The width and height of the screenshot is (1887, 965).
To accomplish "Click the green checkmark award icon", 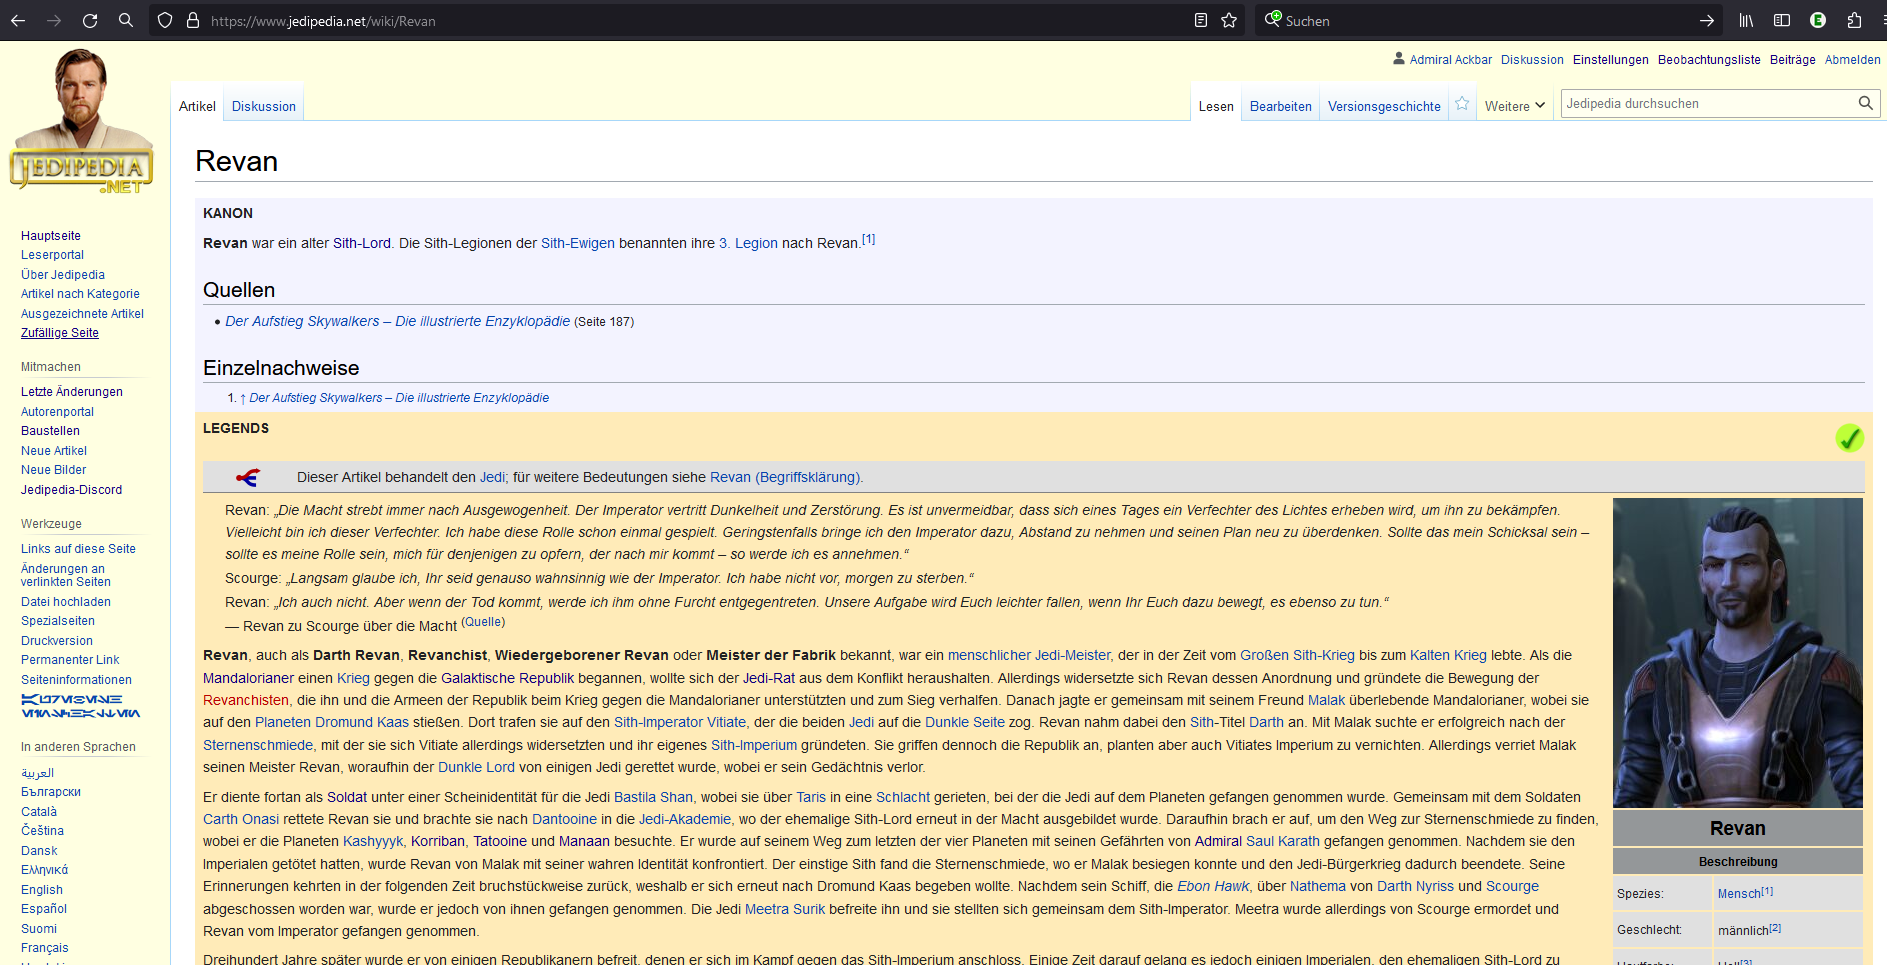I will (x=1849, y=437).
